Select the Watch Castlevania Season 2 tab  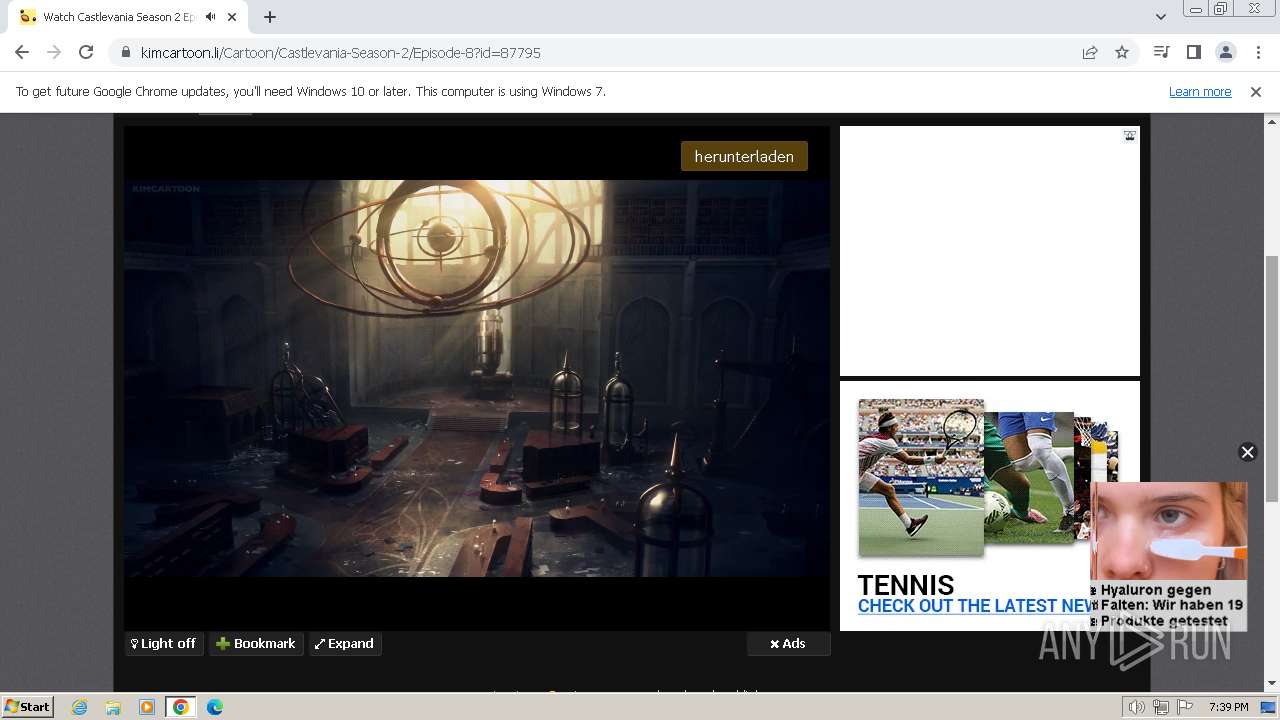118,17
